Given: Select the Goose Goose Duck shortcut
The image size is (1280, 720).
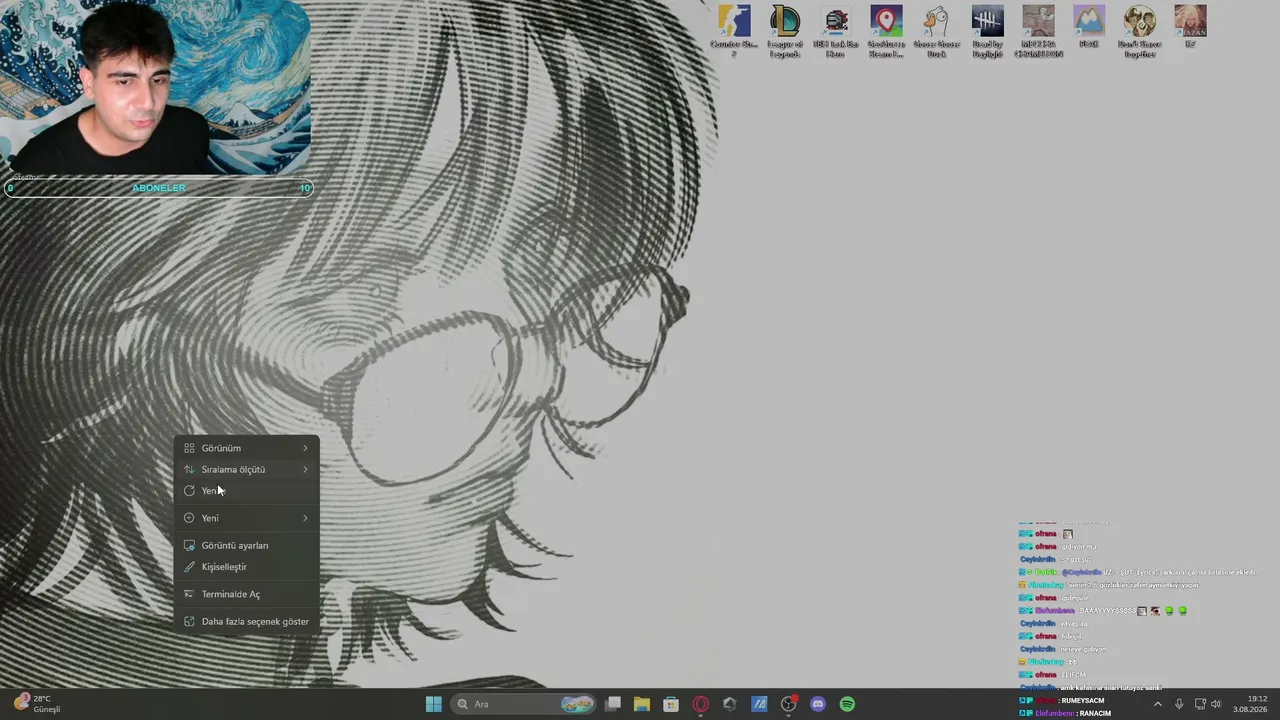Looking at the screenshot, I should (936, 31).
